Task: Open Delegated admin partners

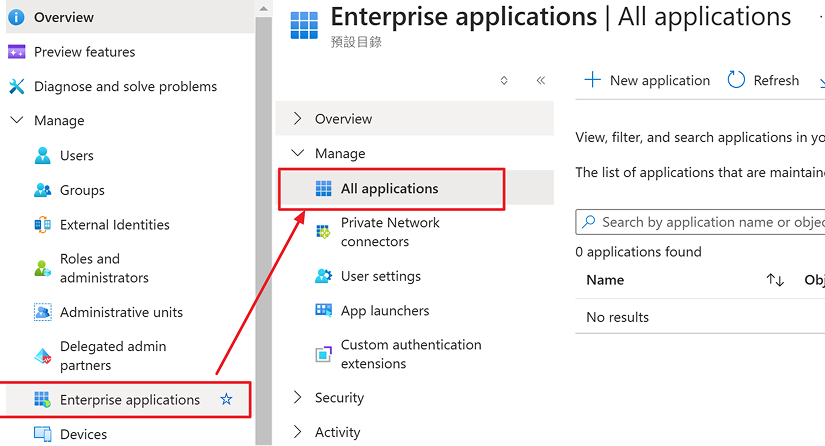Action: point(113,356)
